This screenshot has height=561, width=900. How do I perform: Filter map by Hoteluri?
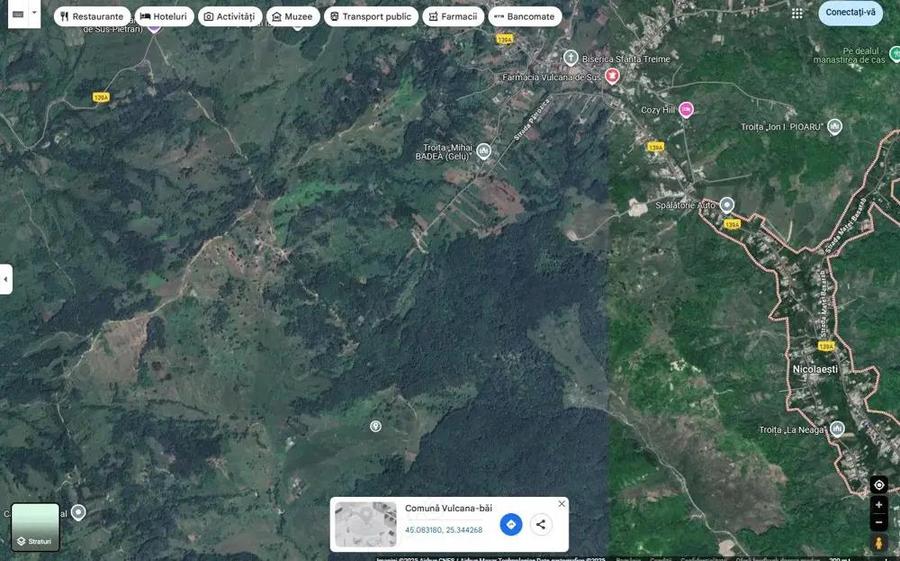pyautogui.click(x=163, y=17)
